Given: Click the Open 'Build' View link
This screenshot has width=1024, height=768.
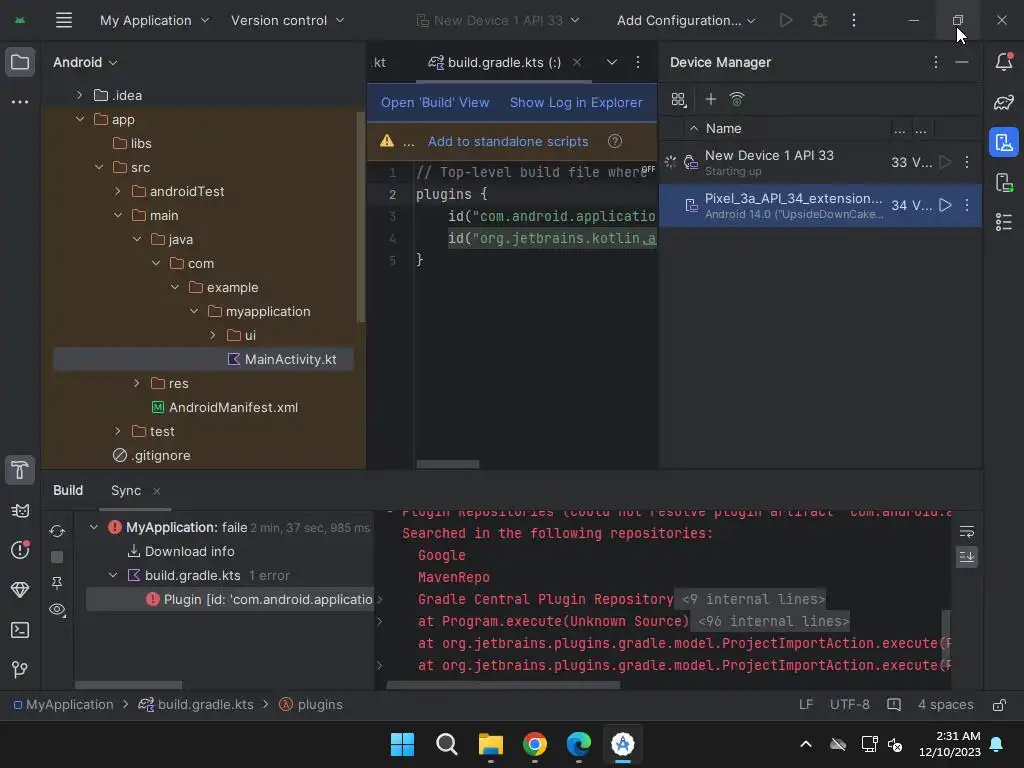Looking at the screenshot, I should [435, 103].
